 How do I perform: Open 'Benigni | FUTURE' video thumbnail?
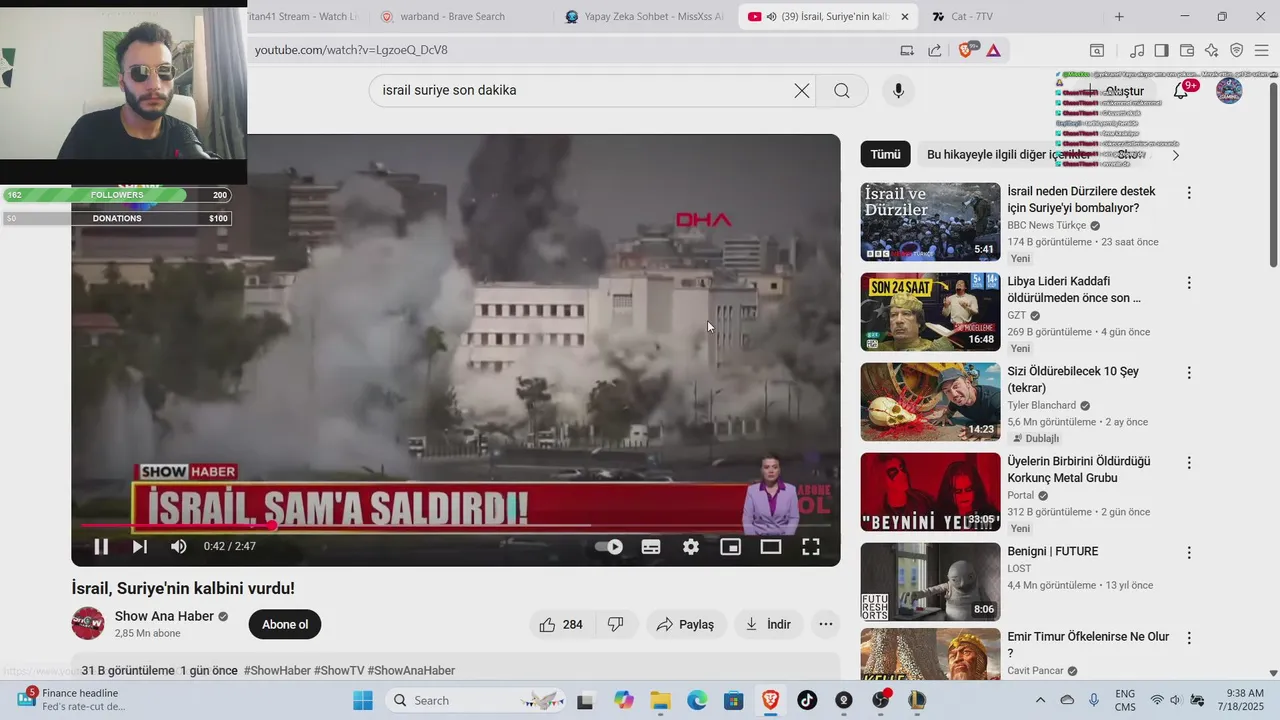pos(930,581)
